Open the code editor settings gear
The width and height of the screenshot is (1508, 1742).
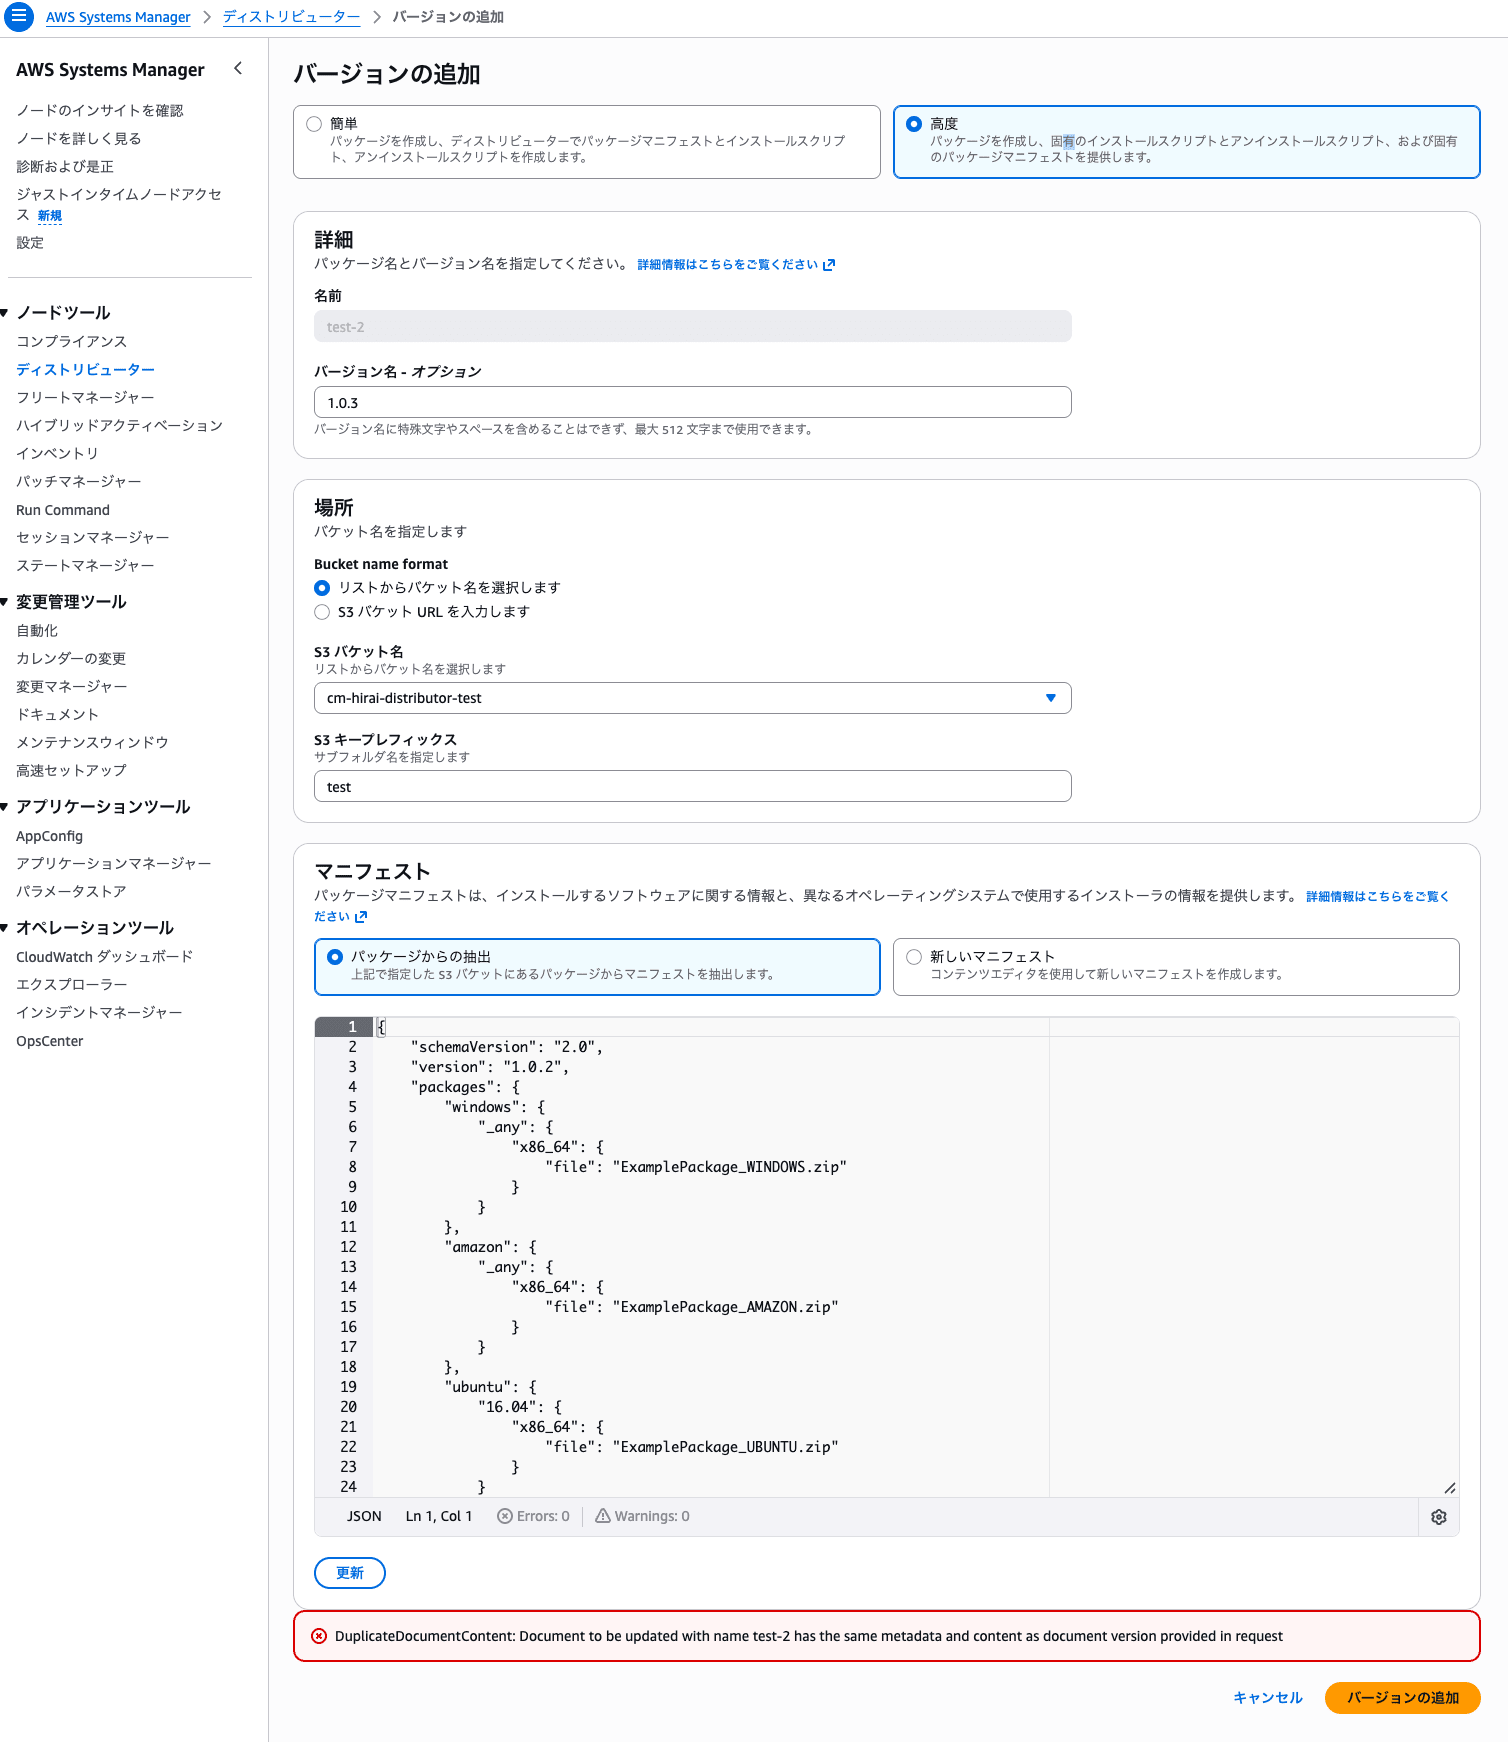pos(1439,1517)
